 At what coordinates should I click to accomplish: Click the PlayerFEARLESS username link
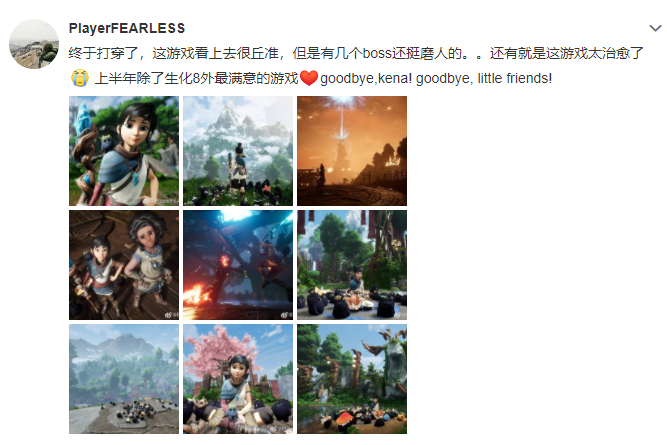click(127, 29)
